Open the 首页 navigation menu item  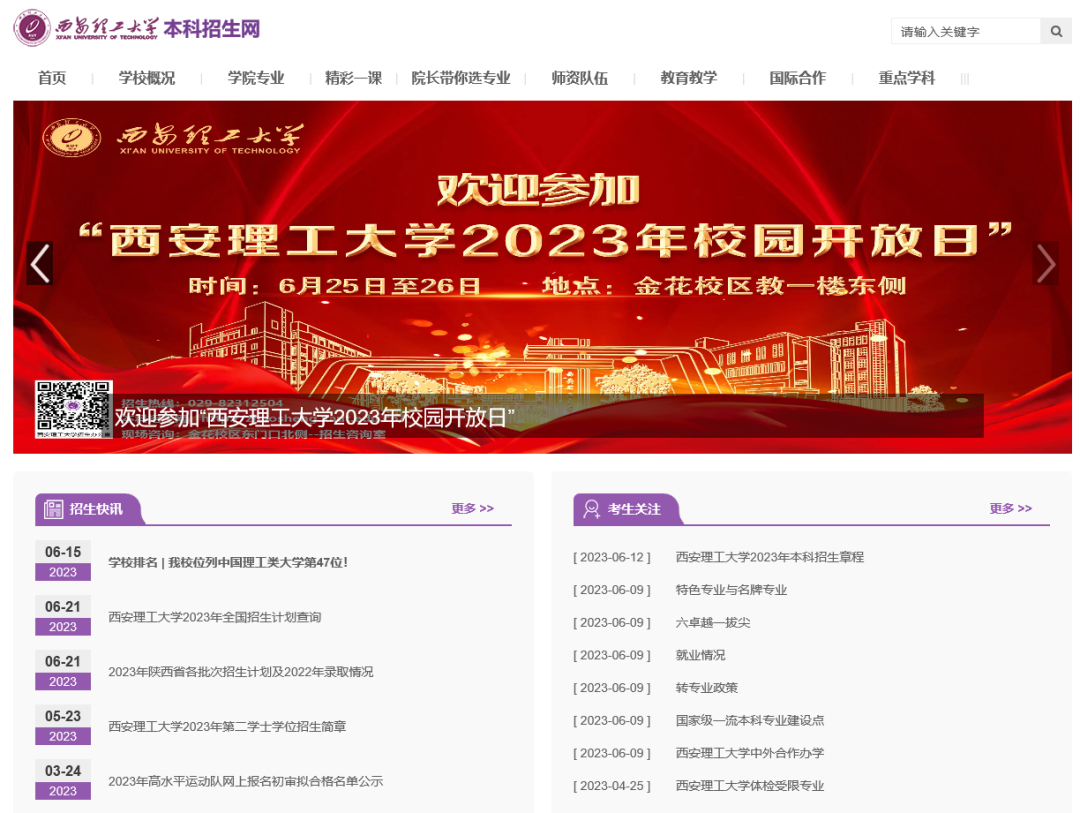click(x=52, y=78)
